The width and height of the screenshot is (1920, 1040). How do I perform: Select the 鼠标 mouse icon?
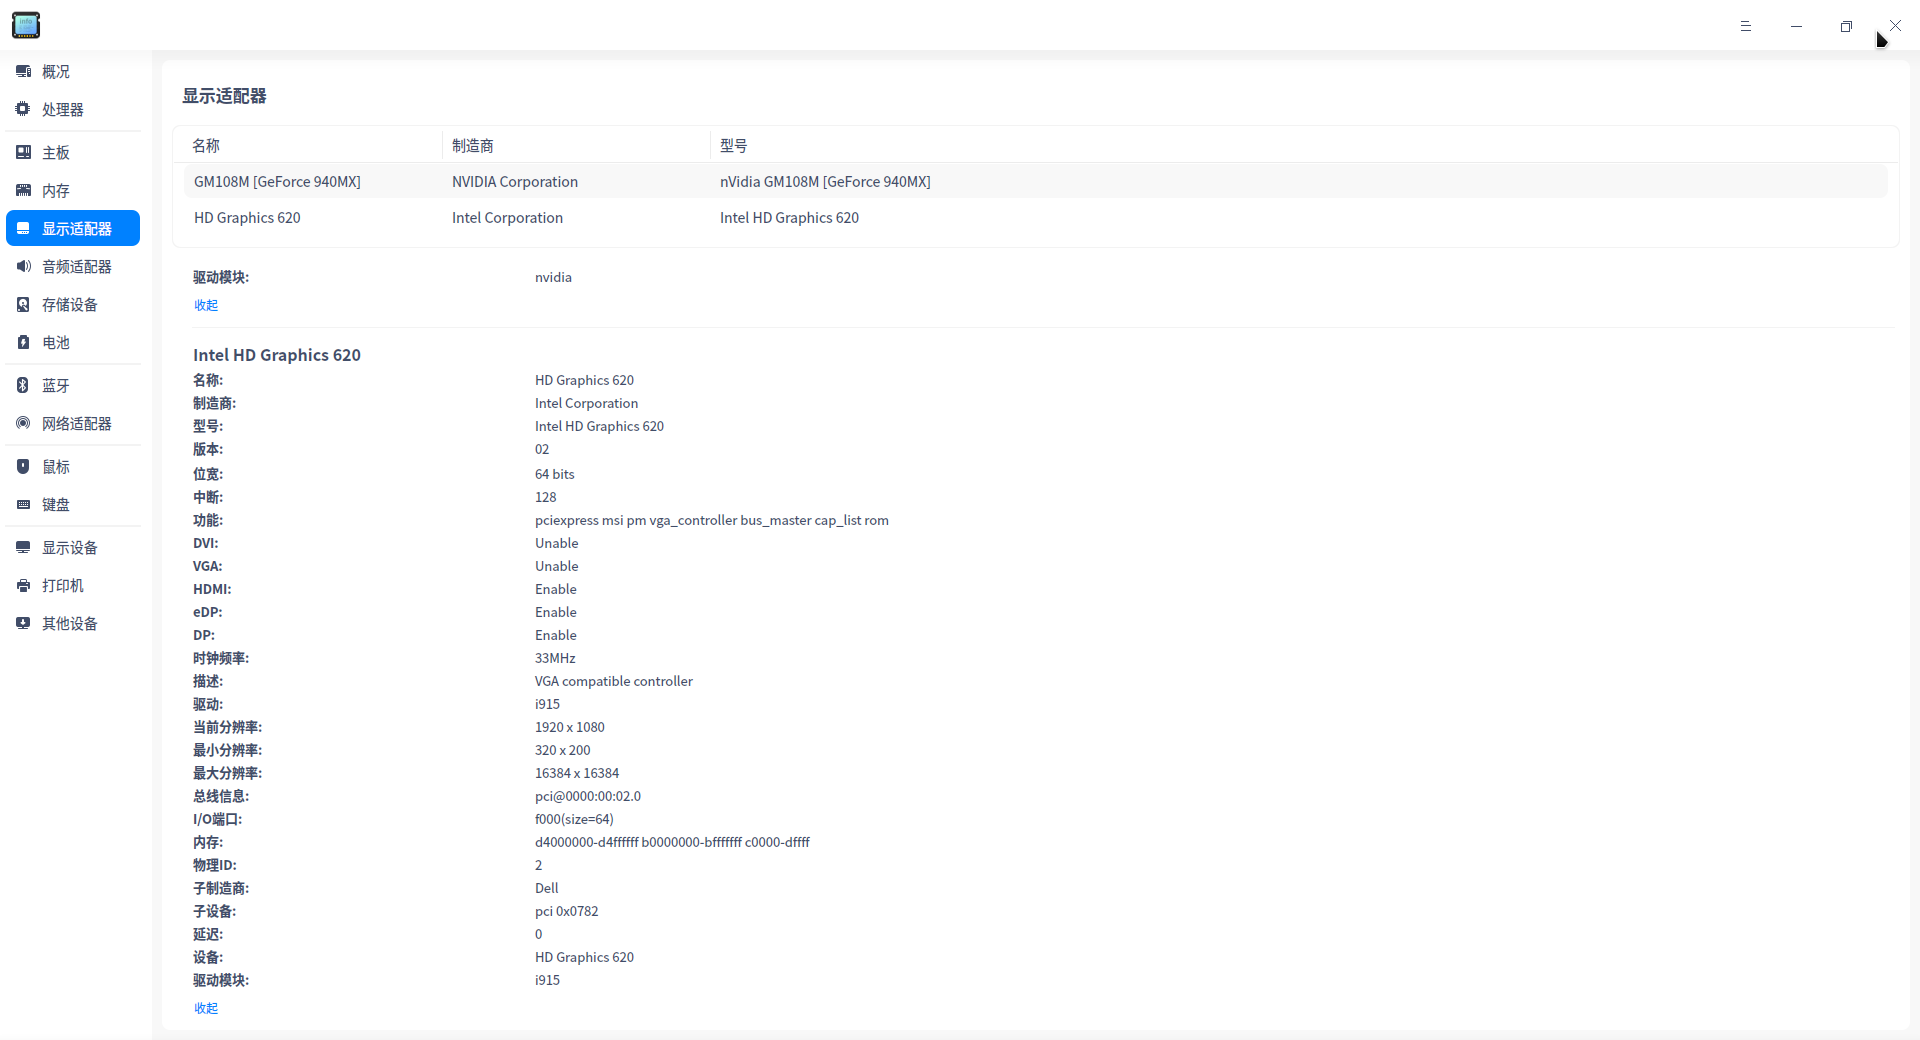tap(23, 466)
